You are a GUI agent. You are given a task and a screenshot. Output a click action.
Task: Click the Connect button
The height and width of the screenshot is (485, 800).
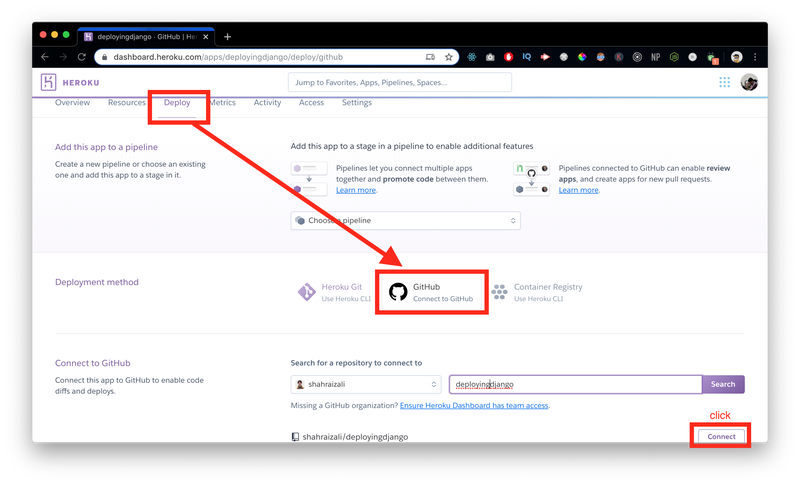[x=721, y=437]
